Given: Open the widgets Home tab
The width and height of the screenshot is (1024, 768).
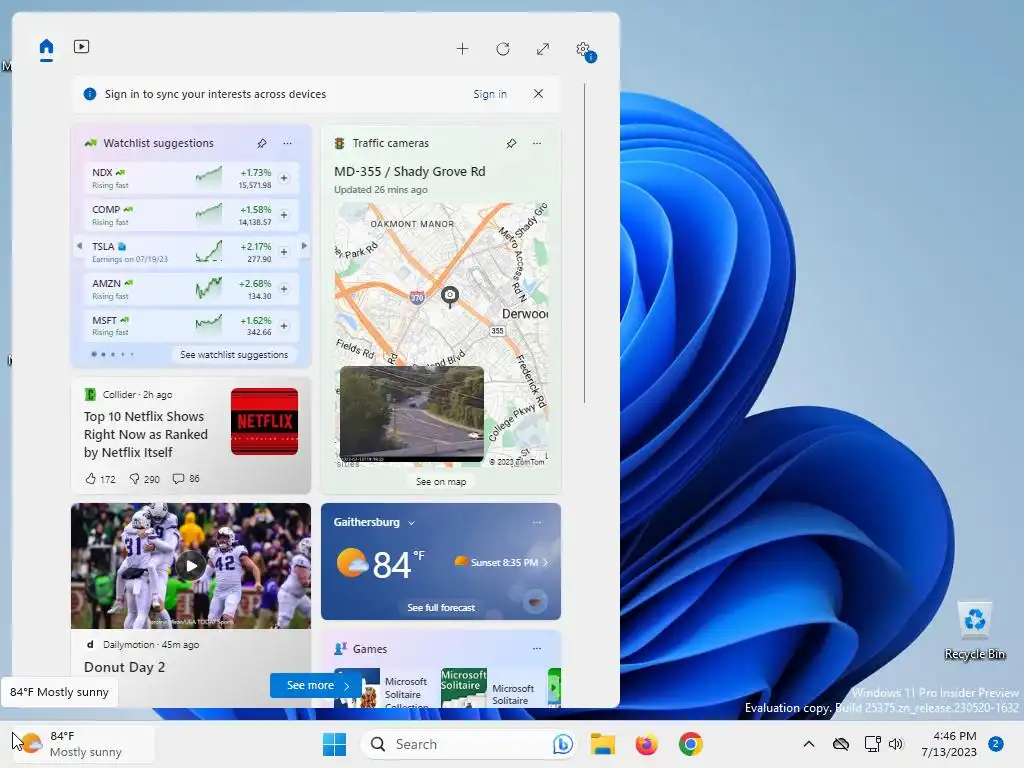Looking at the screenshot, I should click(46, 48).
